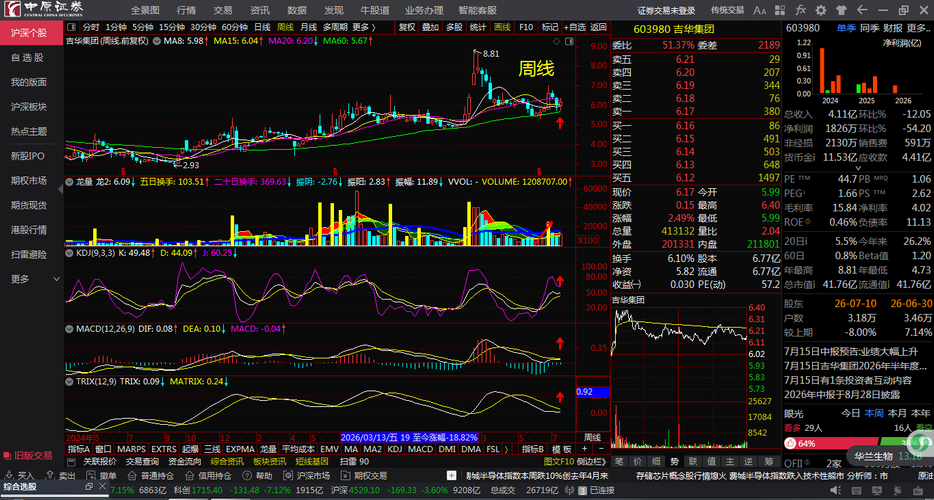This screenshot has height=500, width=934.
Task: Switch to 60分钟 chart tab
Action: tap(234, 27)
